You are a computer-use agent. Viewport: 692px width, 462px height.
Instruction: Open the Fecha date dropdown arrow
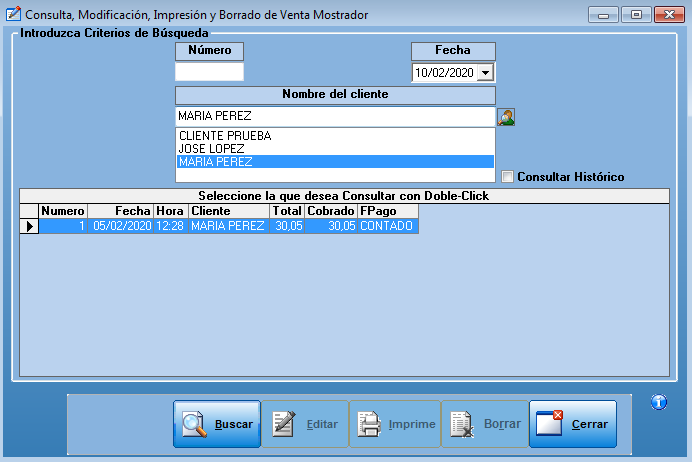[x=485, y=72]
